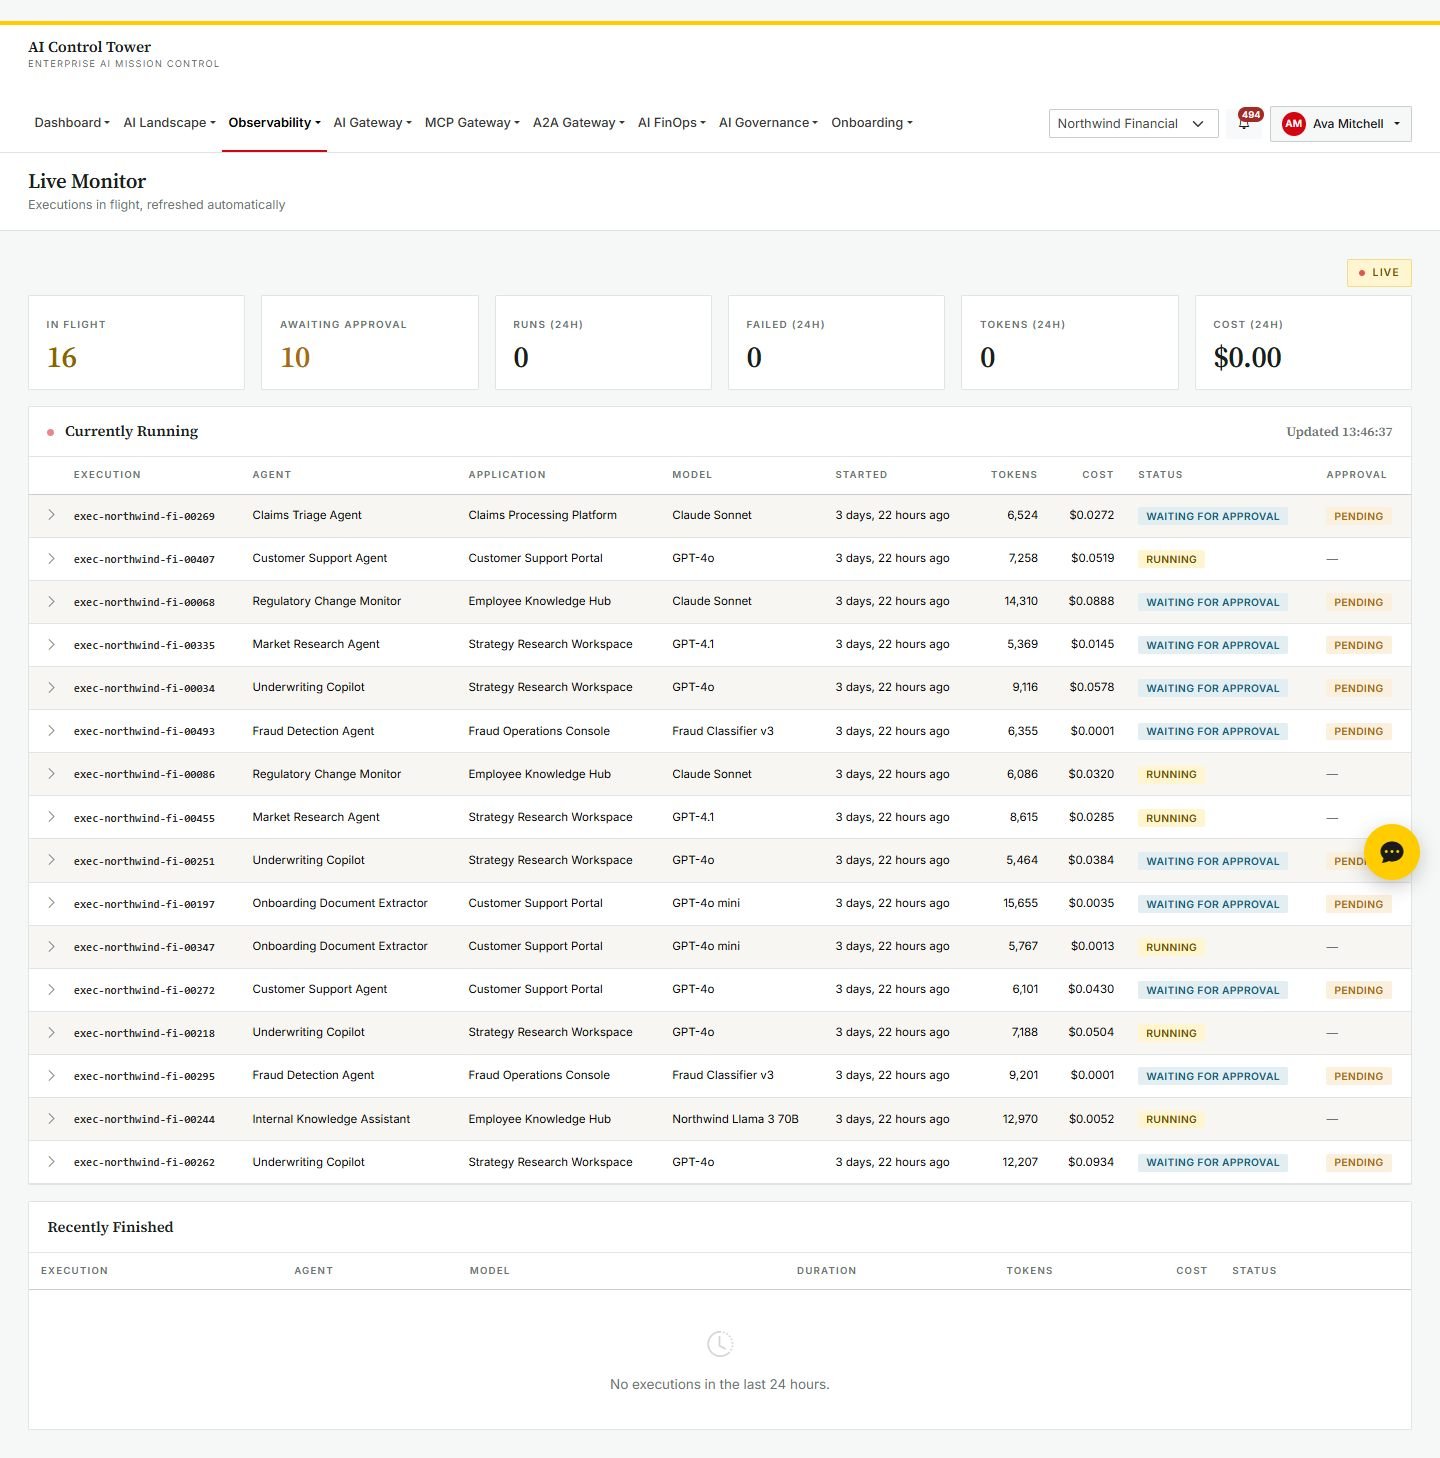
Task: Click token value 15,655
Action: (1020, 903)
